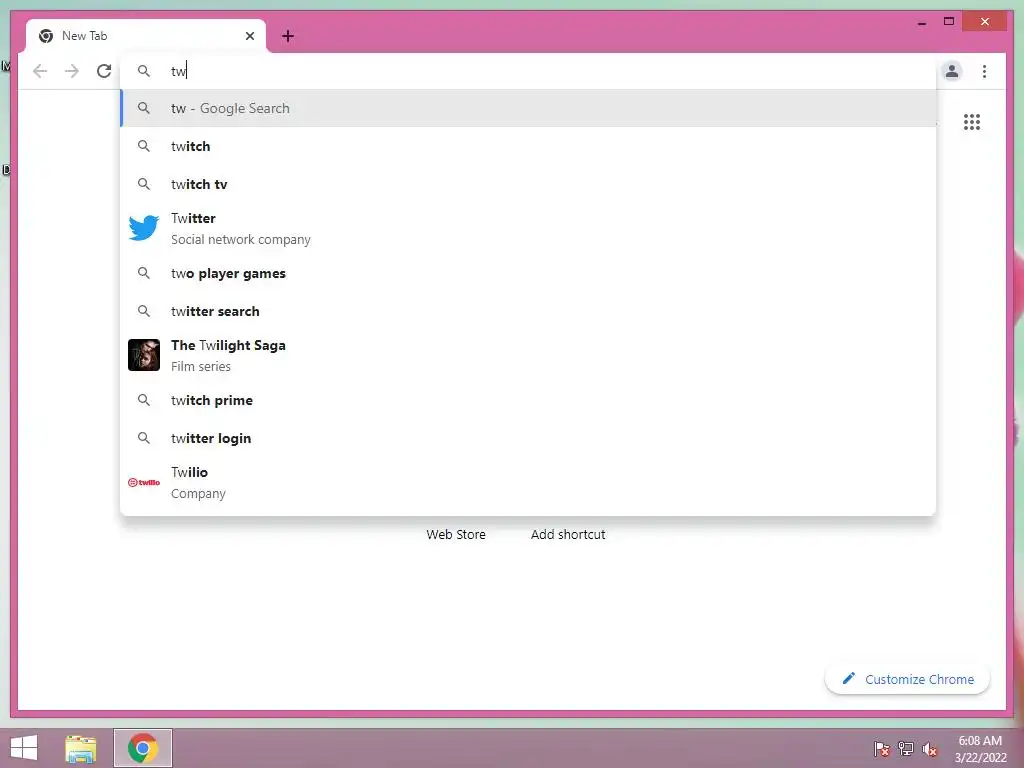Viewport: 1024px width, 768px height.
Task: Open the Web Store shortcut
Action: click(x=456, y=534)
